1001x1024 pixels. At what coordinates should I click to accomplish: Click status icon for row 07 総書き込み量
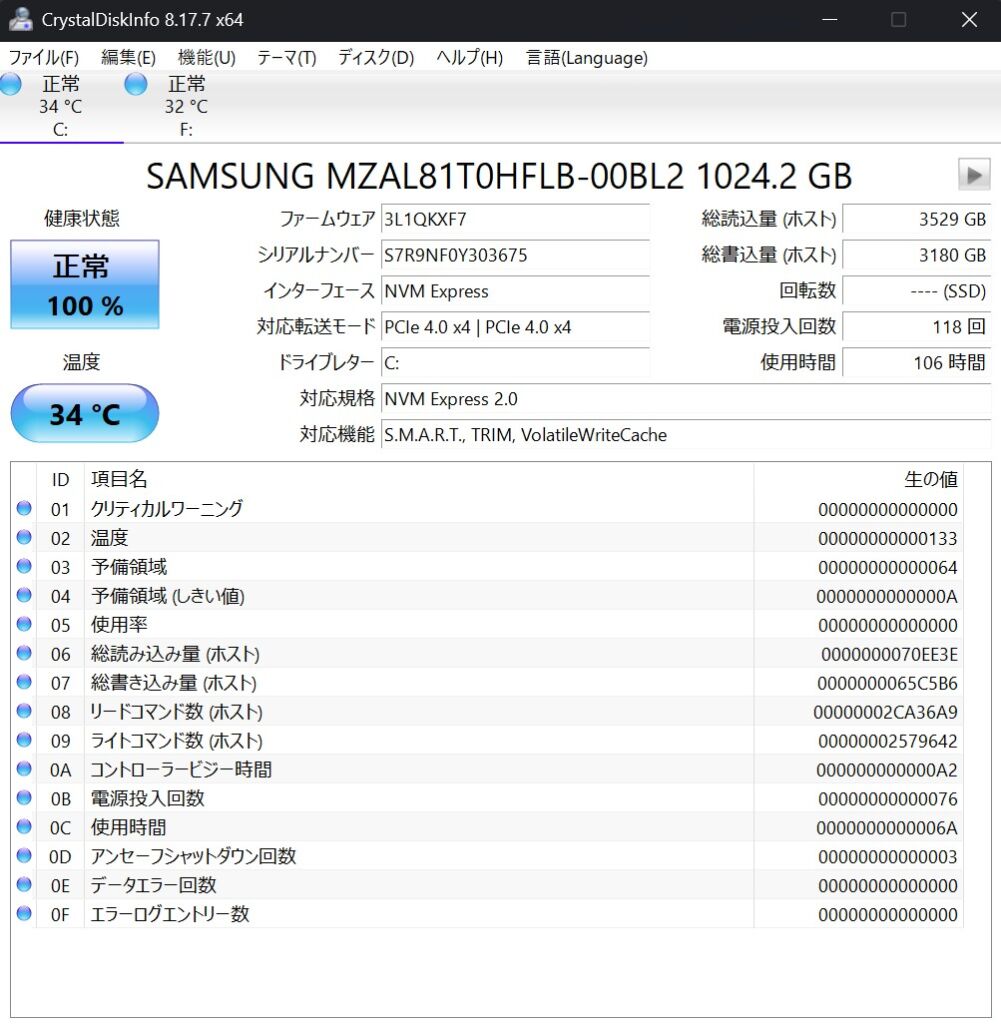coord(24,682)
